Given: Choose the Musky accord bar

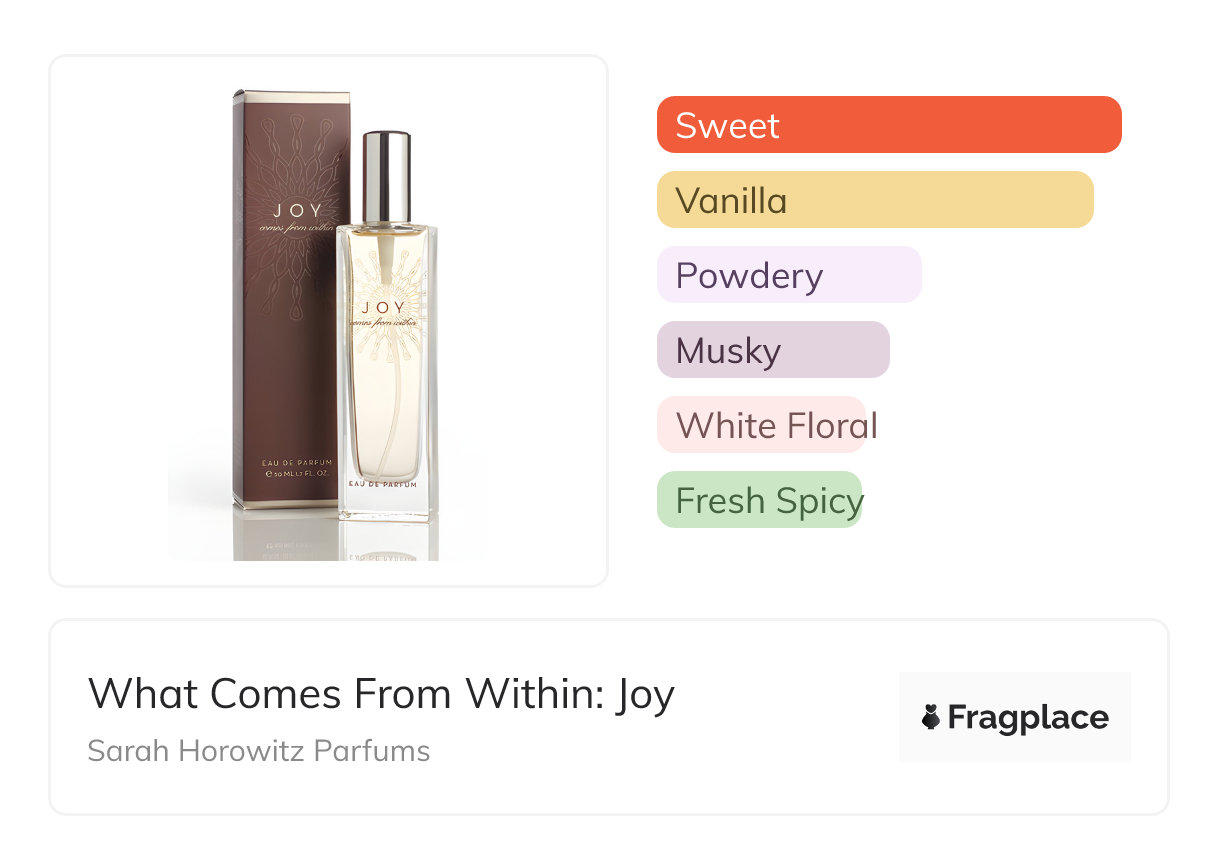Looking at the screenshot, I should click(x=772, y=350).
